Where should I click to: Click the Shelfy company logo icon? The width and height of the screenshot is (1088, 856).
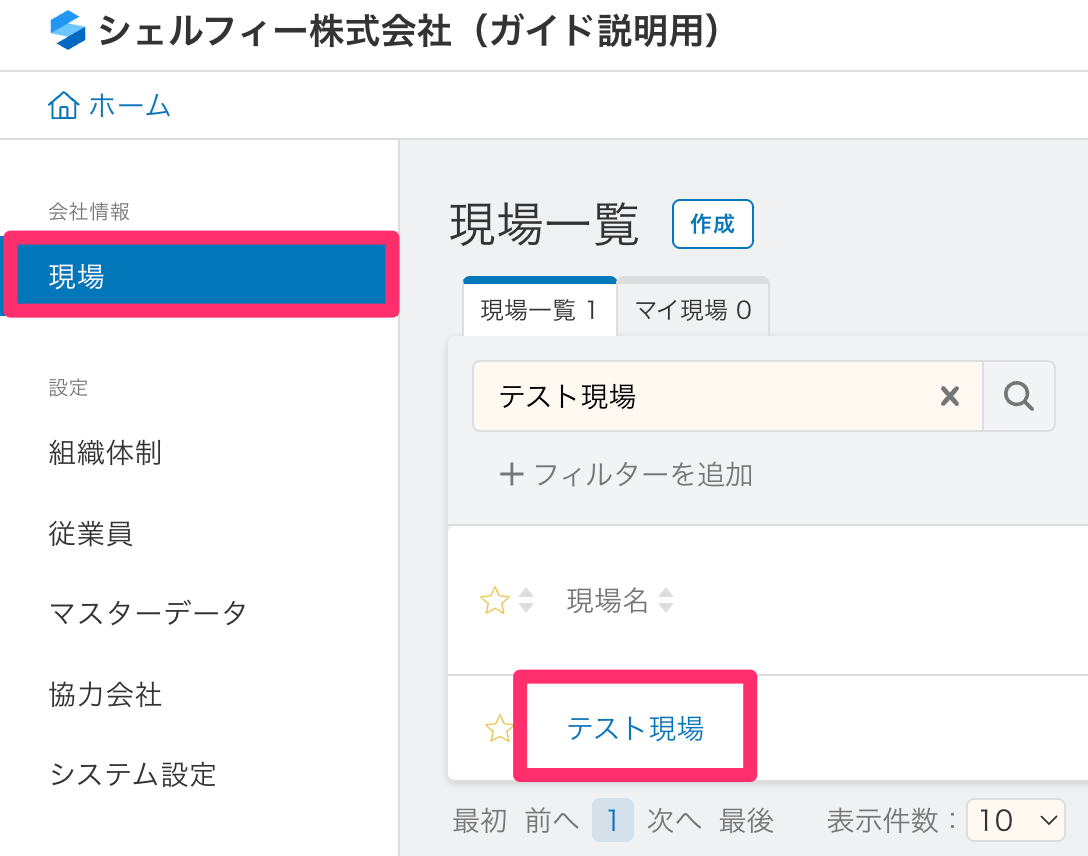pyautogui.click(x=68, y=31)
